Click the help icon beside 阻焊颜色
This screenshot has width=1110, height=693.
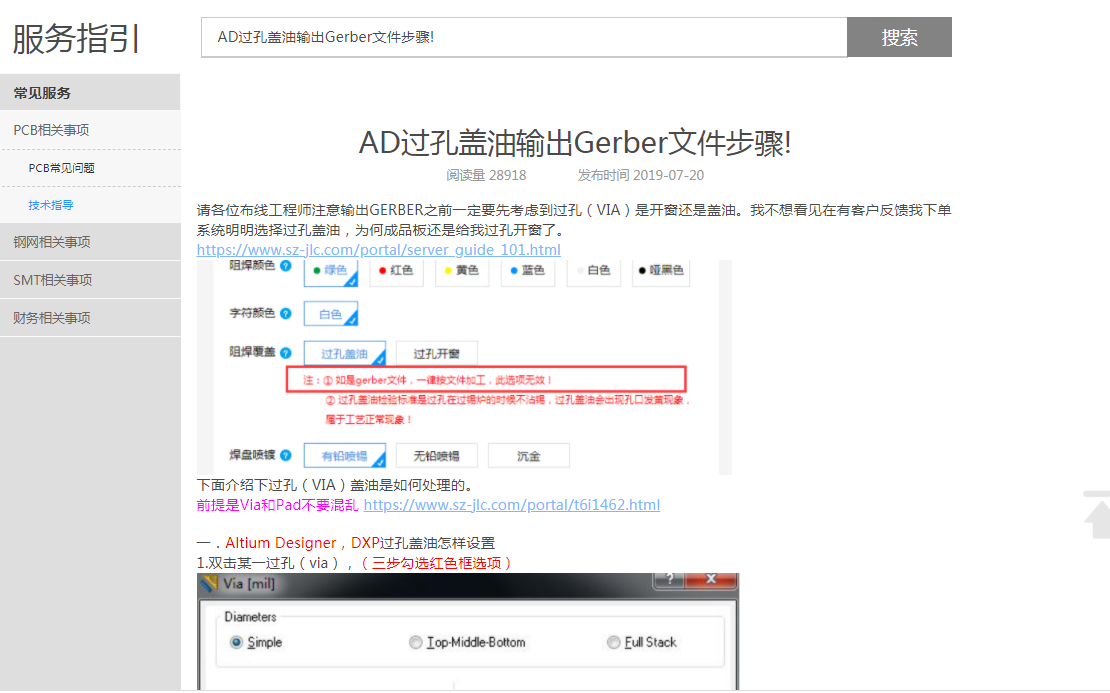(286, 267)
